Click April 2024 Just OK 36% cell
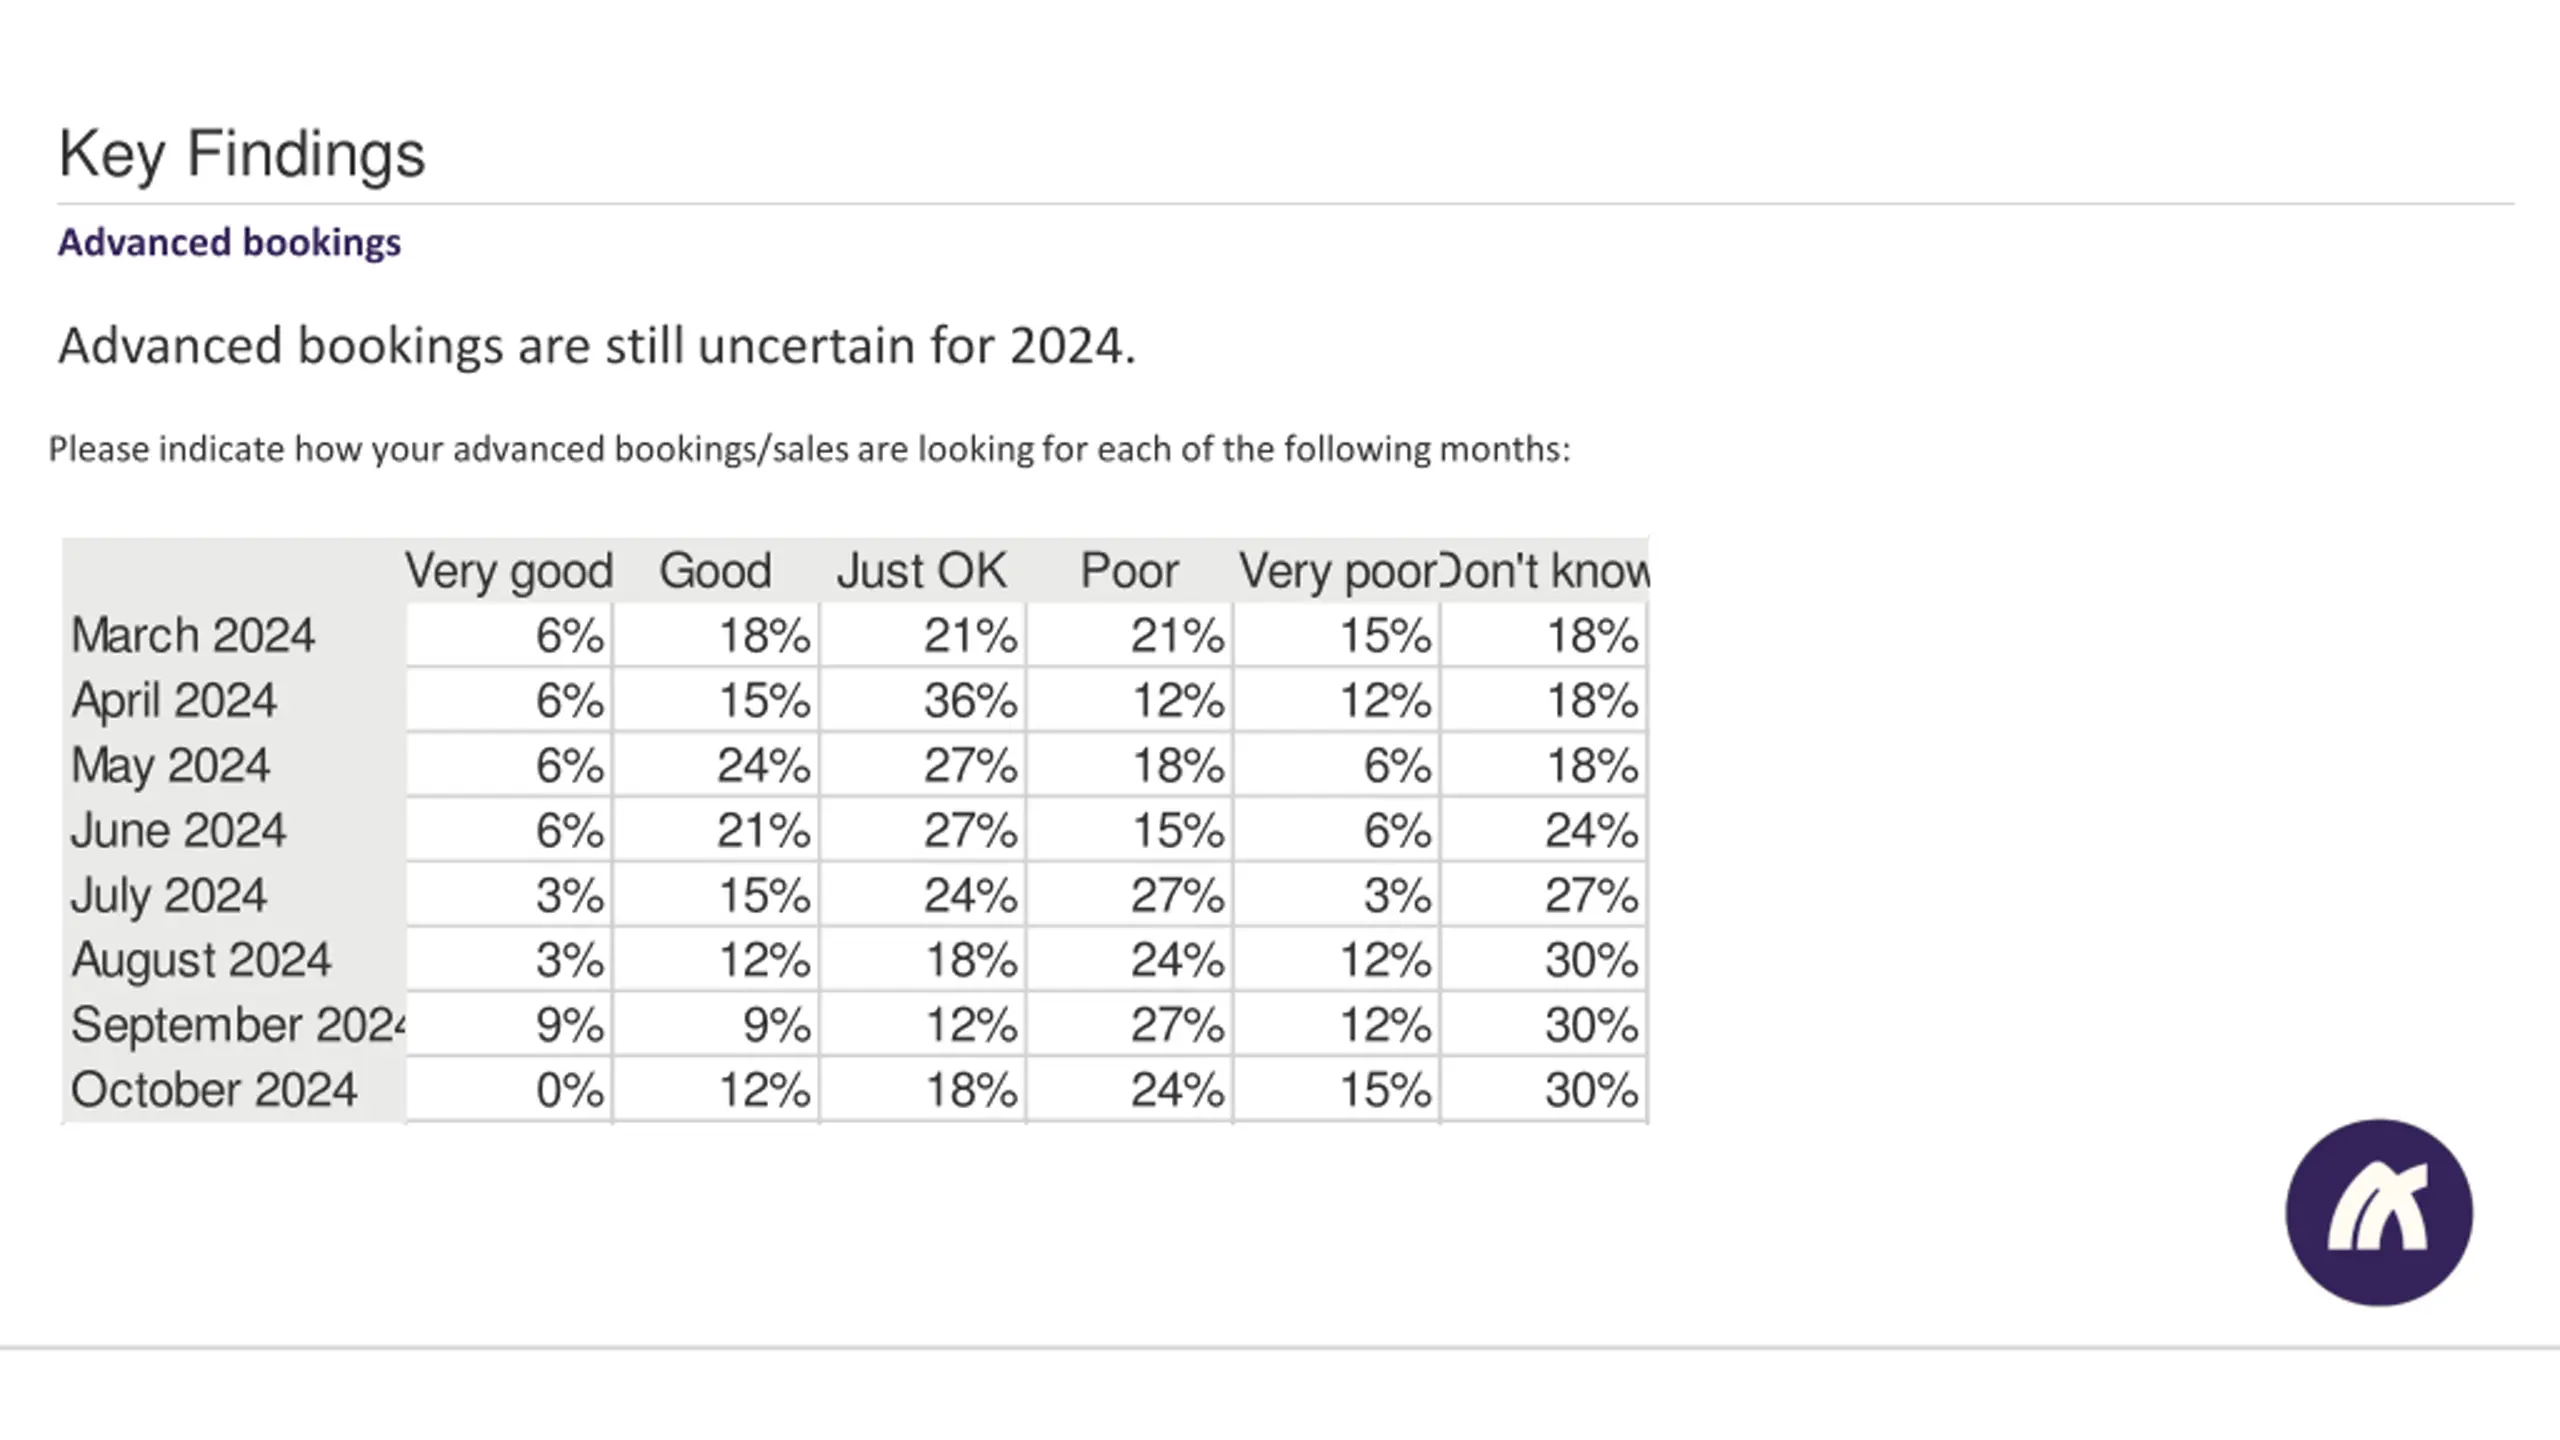 (922, 700)
